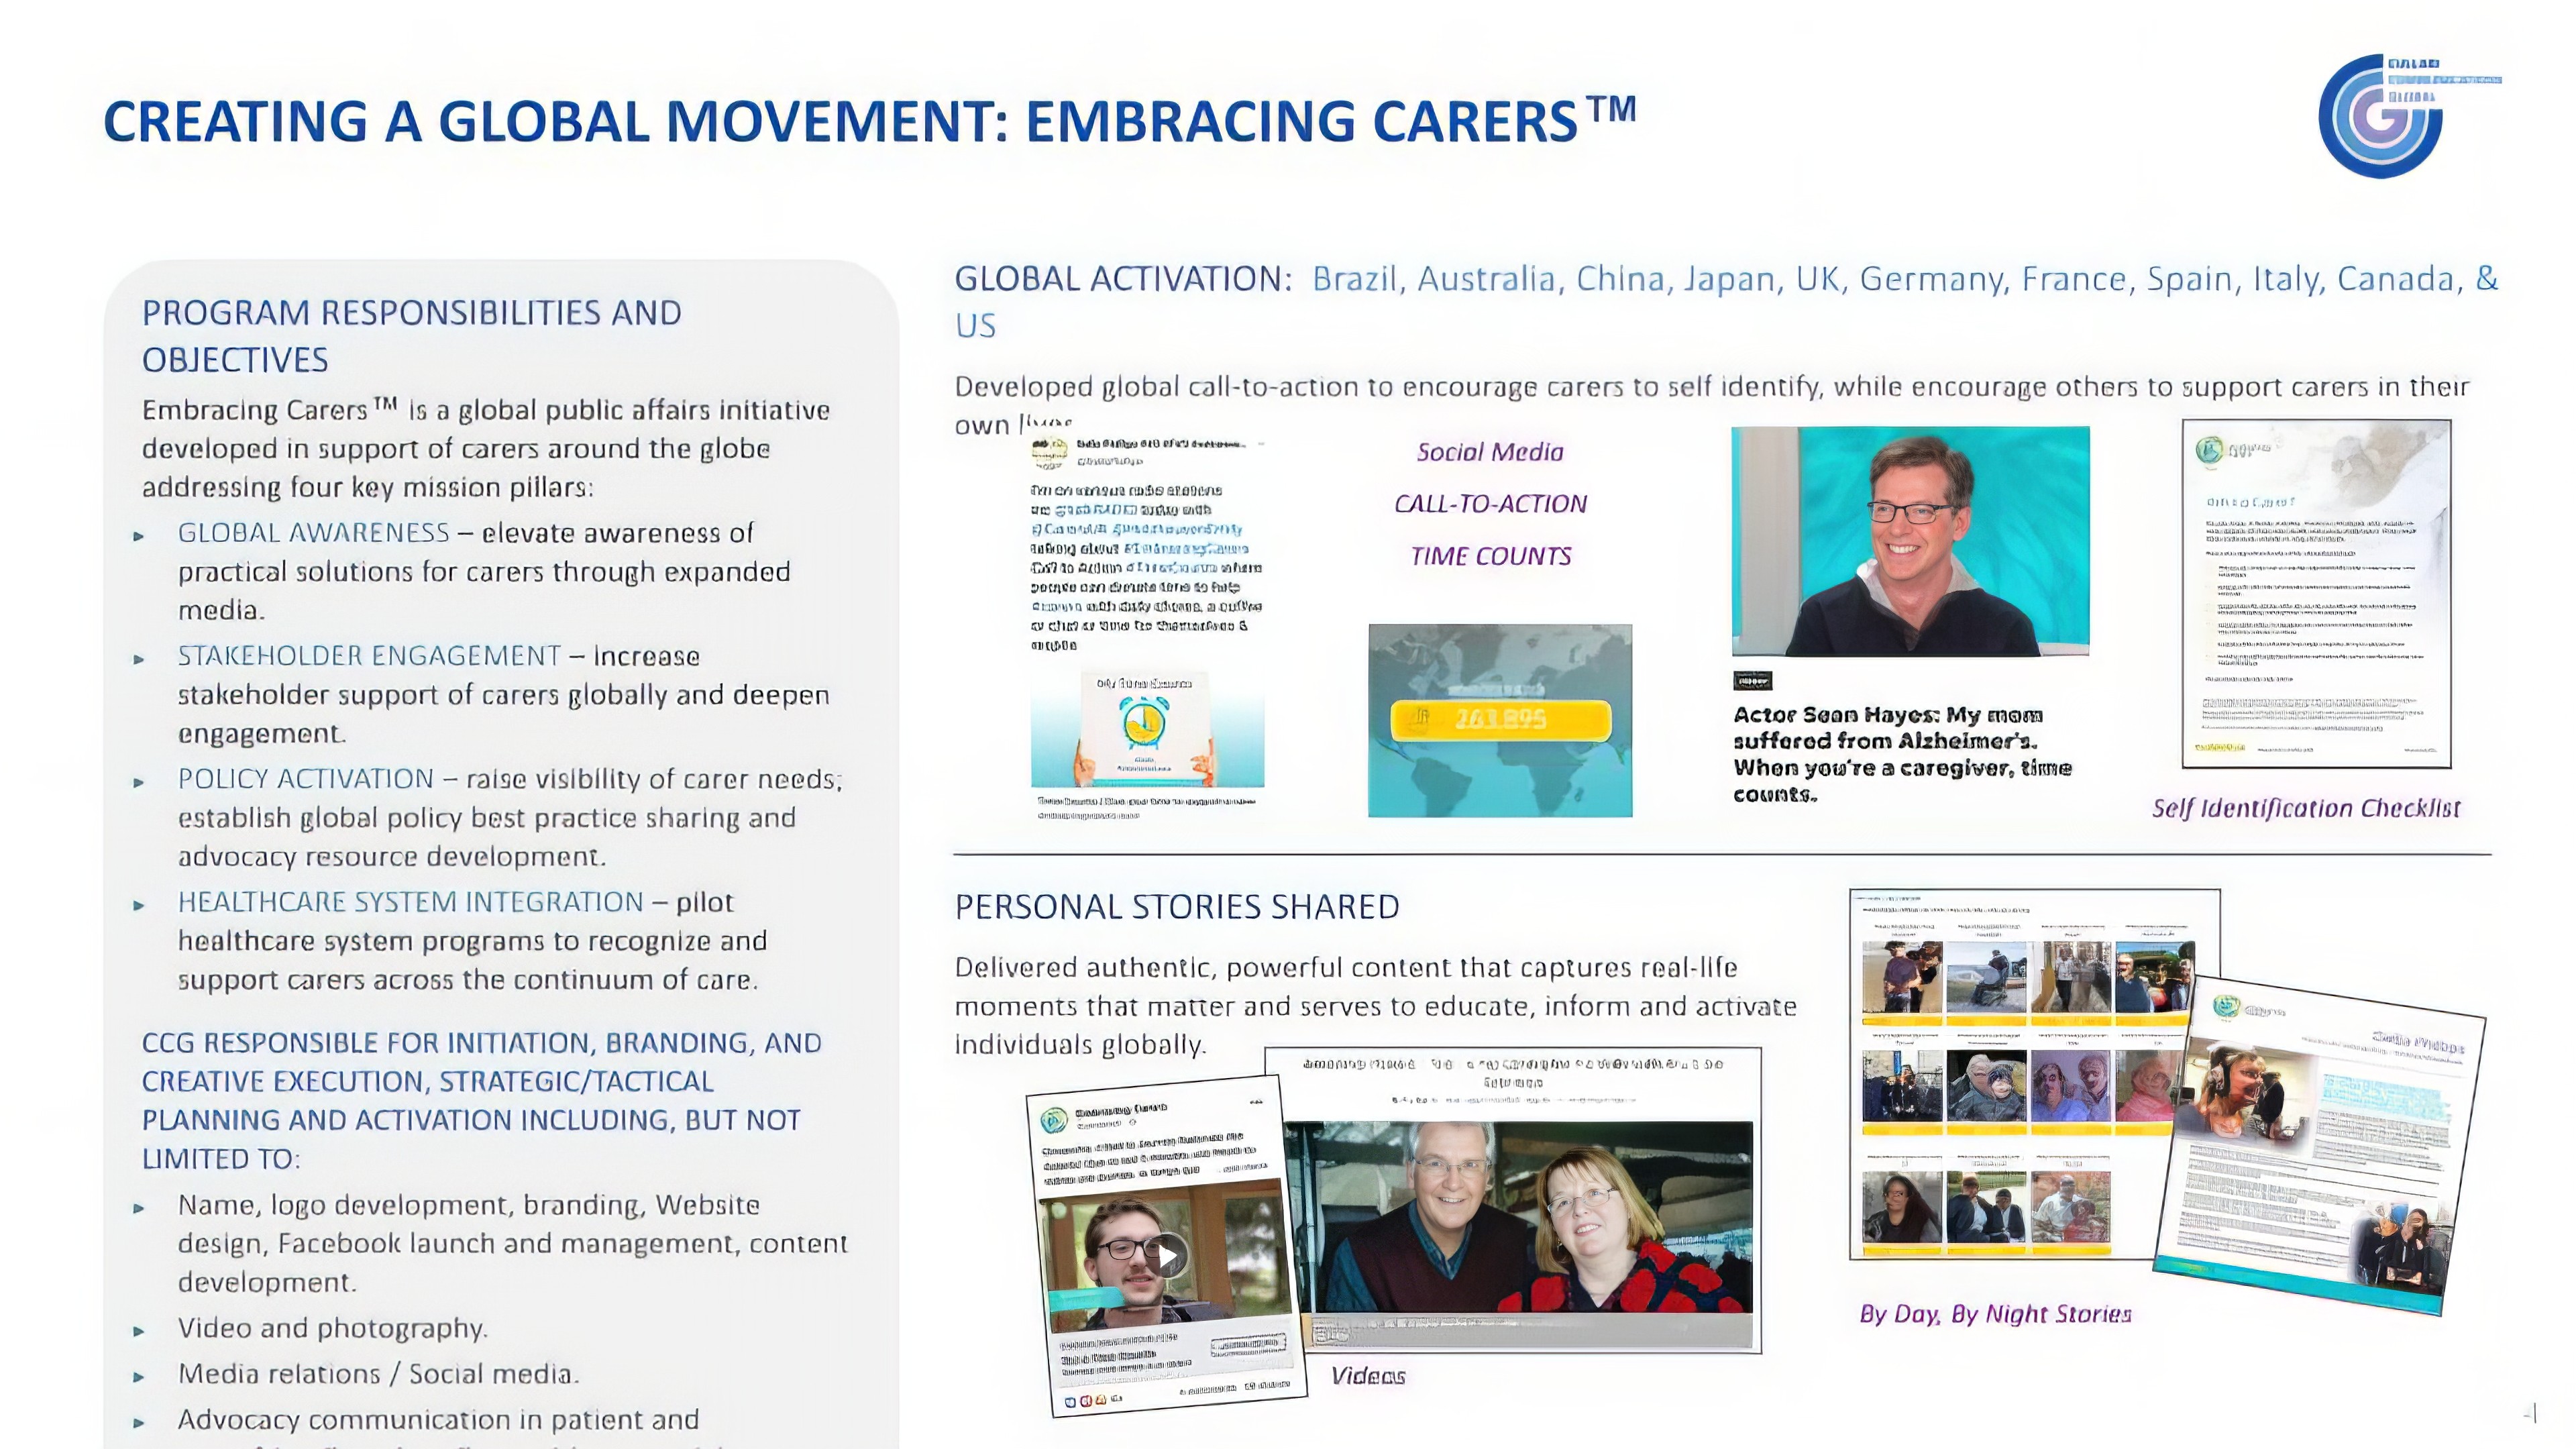The image size is (2576, 1449).
Task: Click the HEALTHCARE SYSTEM INTEGRATION heading
Action: (x=410, y=902)
